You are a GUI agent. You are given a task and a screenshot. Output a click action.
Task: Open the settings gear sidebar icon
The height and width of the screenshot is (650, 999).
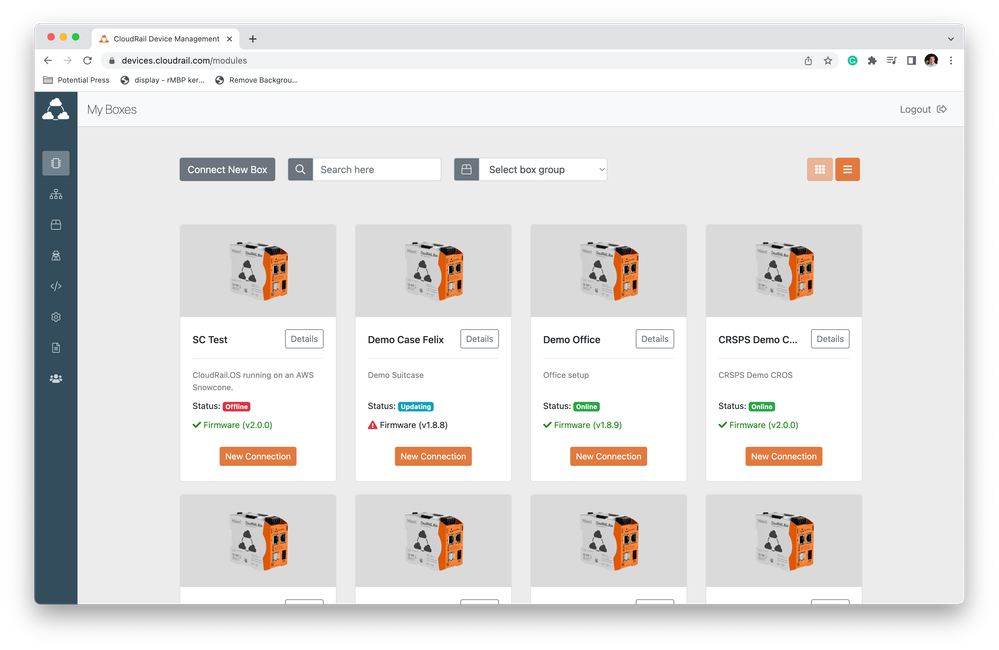[x=56, y=317]
